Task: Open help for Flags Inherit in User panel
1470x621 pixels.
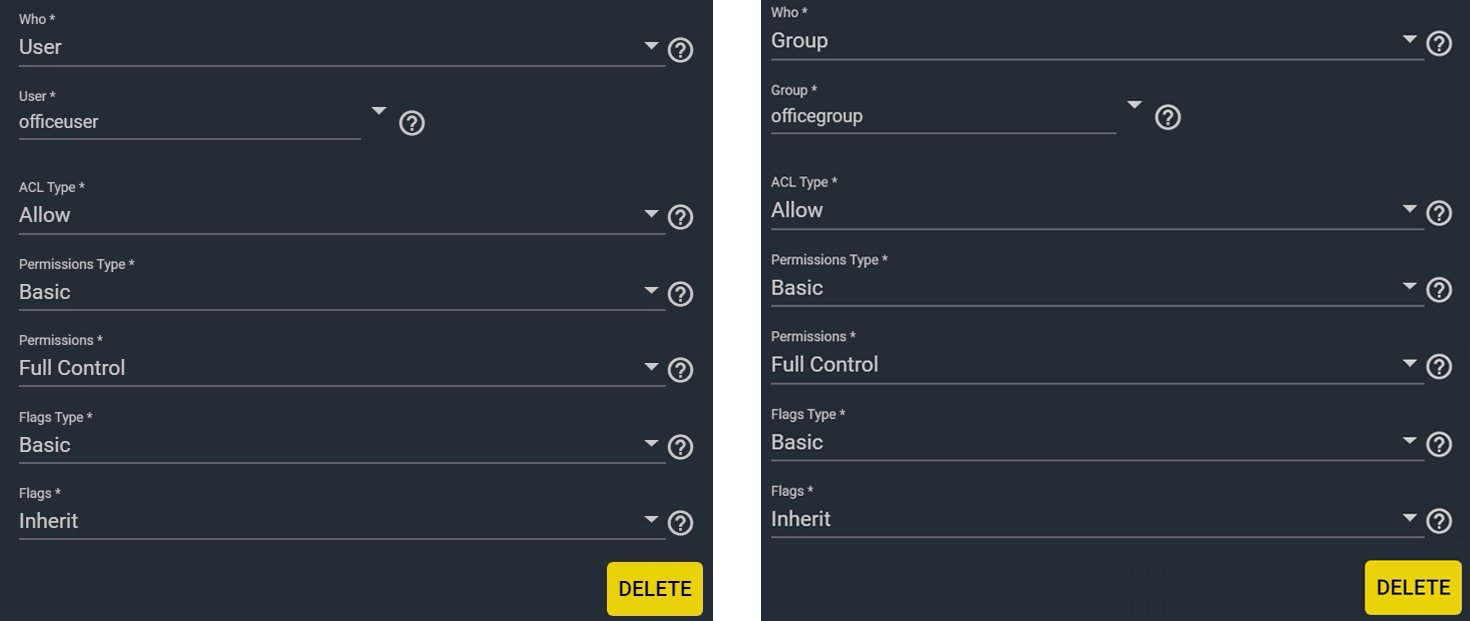Action: [680, 523]
